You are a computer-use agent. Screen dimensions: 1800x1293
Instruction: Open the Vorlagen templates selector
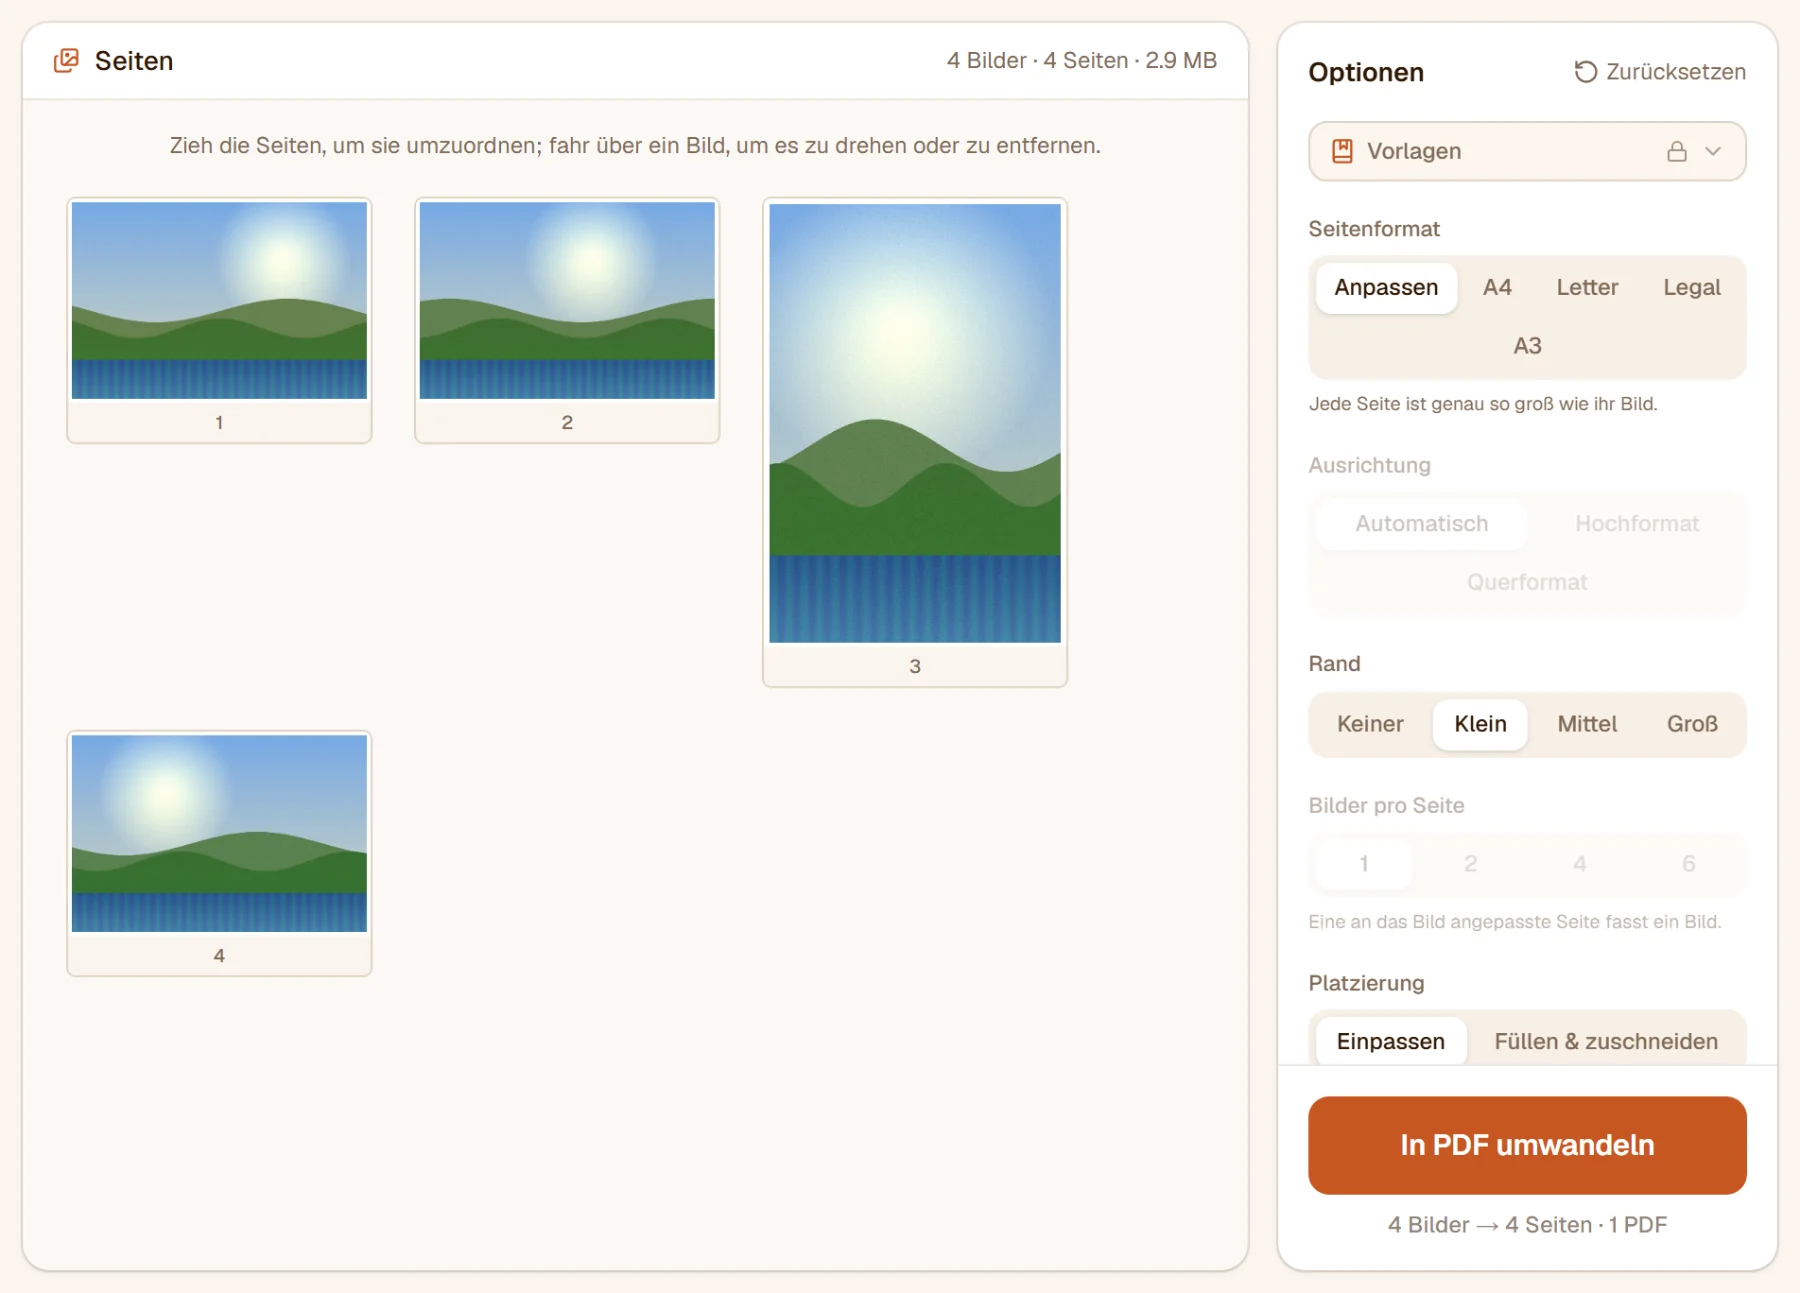(x=1527, y=151)
